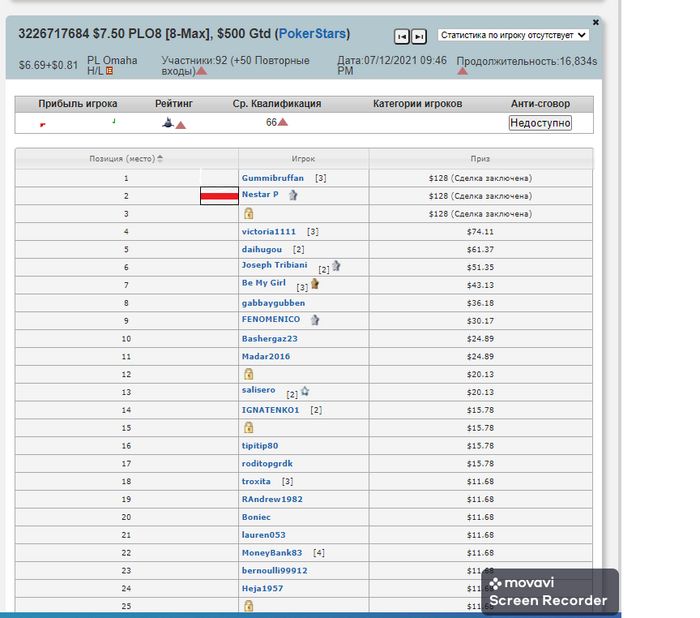Open Gummibruffan player profile

(x=272, y=178)
